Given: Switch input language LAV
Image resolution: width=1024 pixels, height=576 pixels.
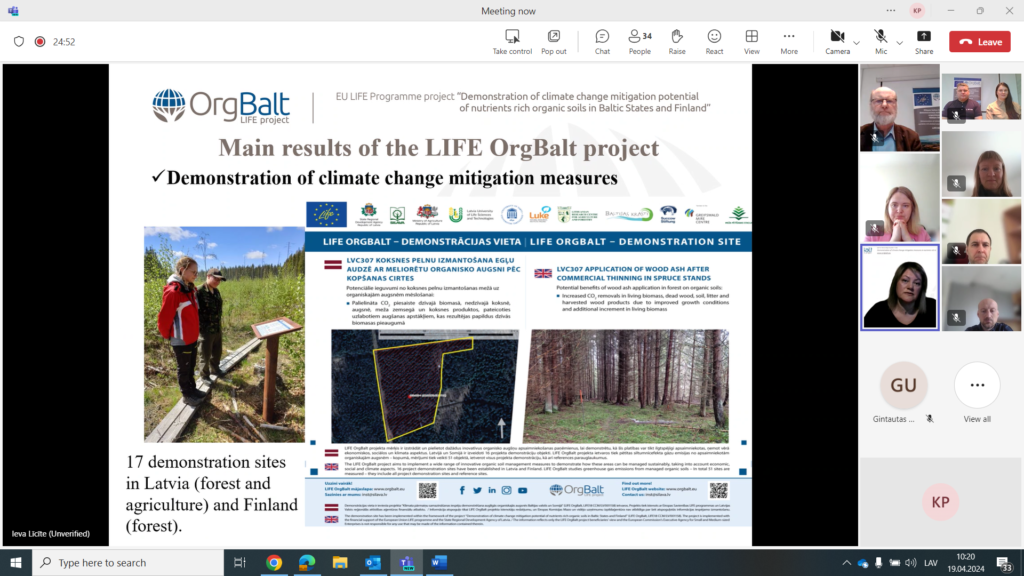Looking at the screenshot, I should (931, 562).
